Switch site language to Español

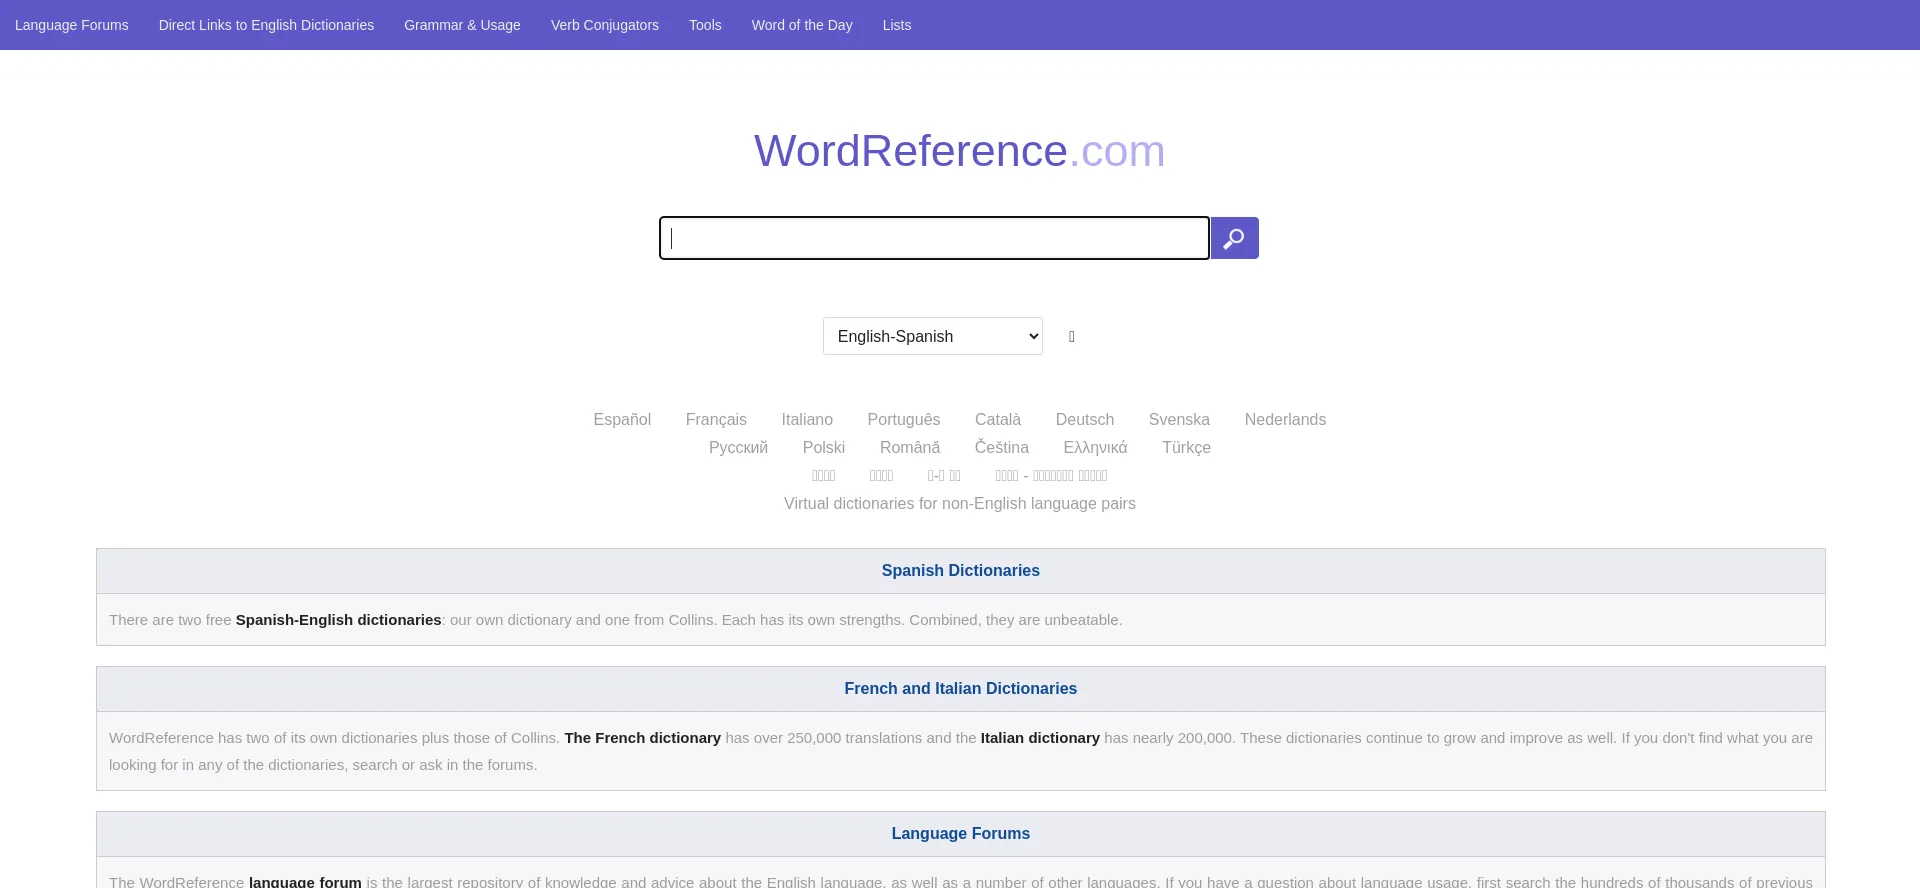tap(622, 419)
